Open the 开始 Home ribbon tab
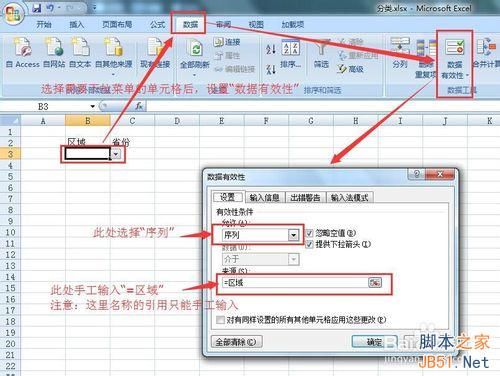The width and height of the screenshot is (500, 376). 44,24
